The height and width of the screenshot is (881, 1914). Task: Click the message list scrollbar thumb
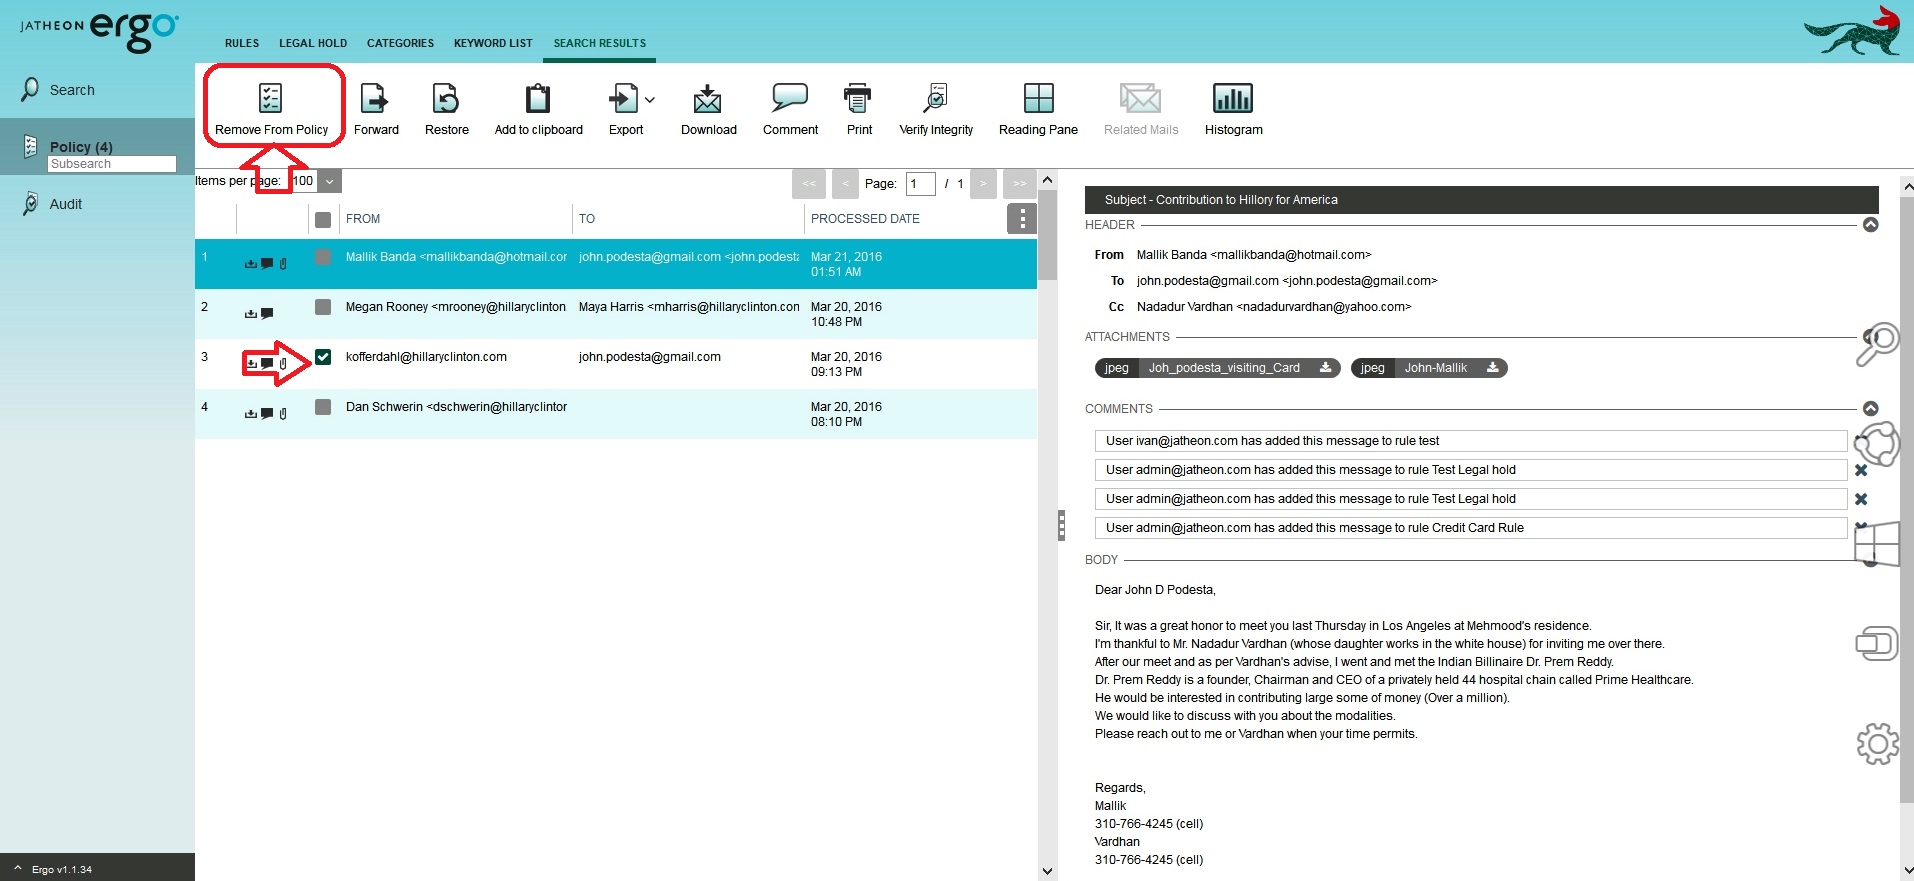1047,235
